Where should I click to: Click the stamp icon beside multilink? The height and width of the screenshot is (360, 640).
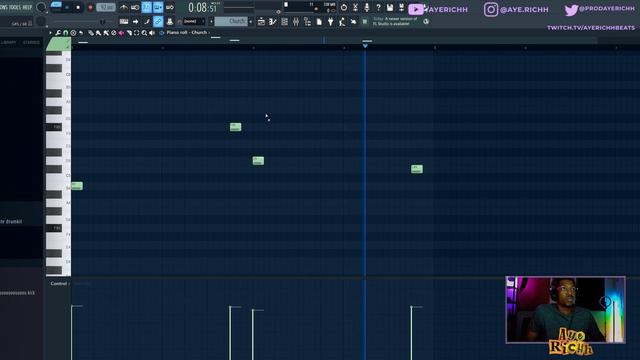tap(169, 22)
